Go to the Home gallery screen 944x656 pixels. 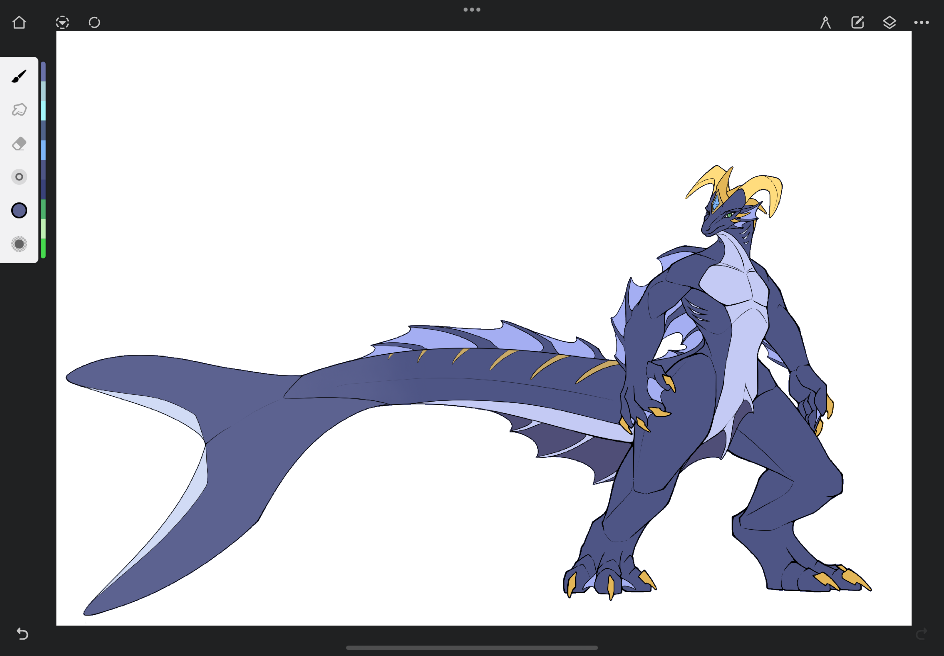[19, 22]
